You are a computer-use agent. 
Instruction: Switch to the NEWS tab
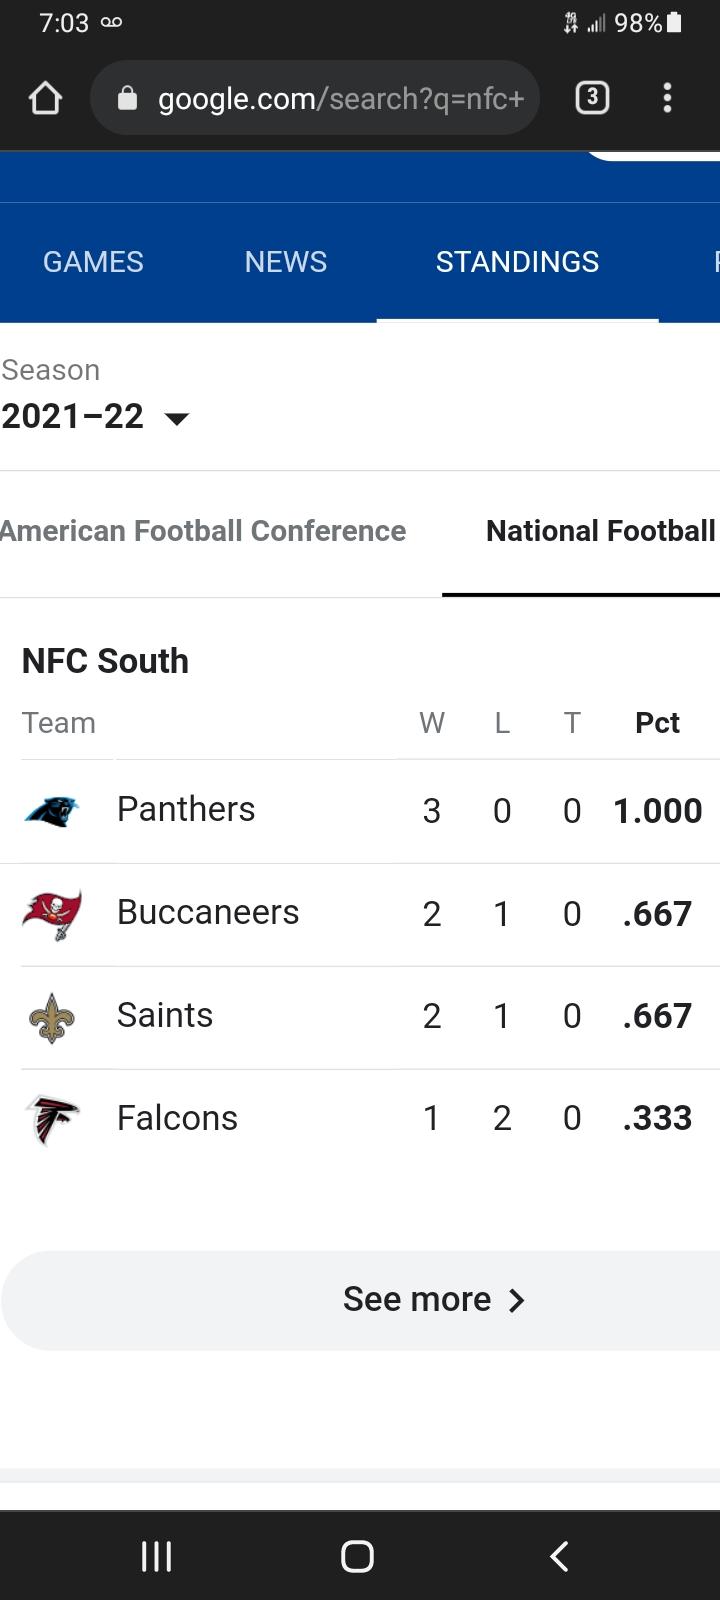pyautogui.click(x=286, y=262)
